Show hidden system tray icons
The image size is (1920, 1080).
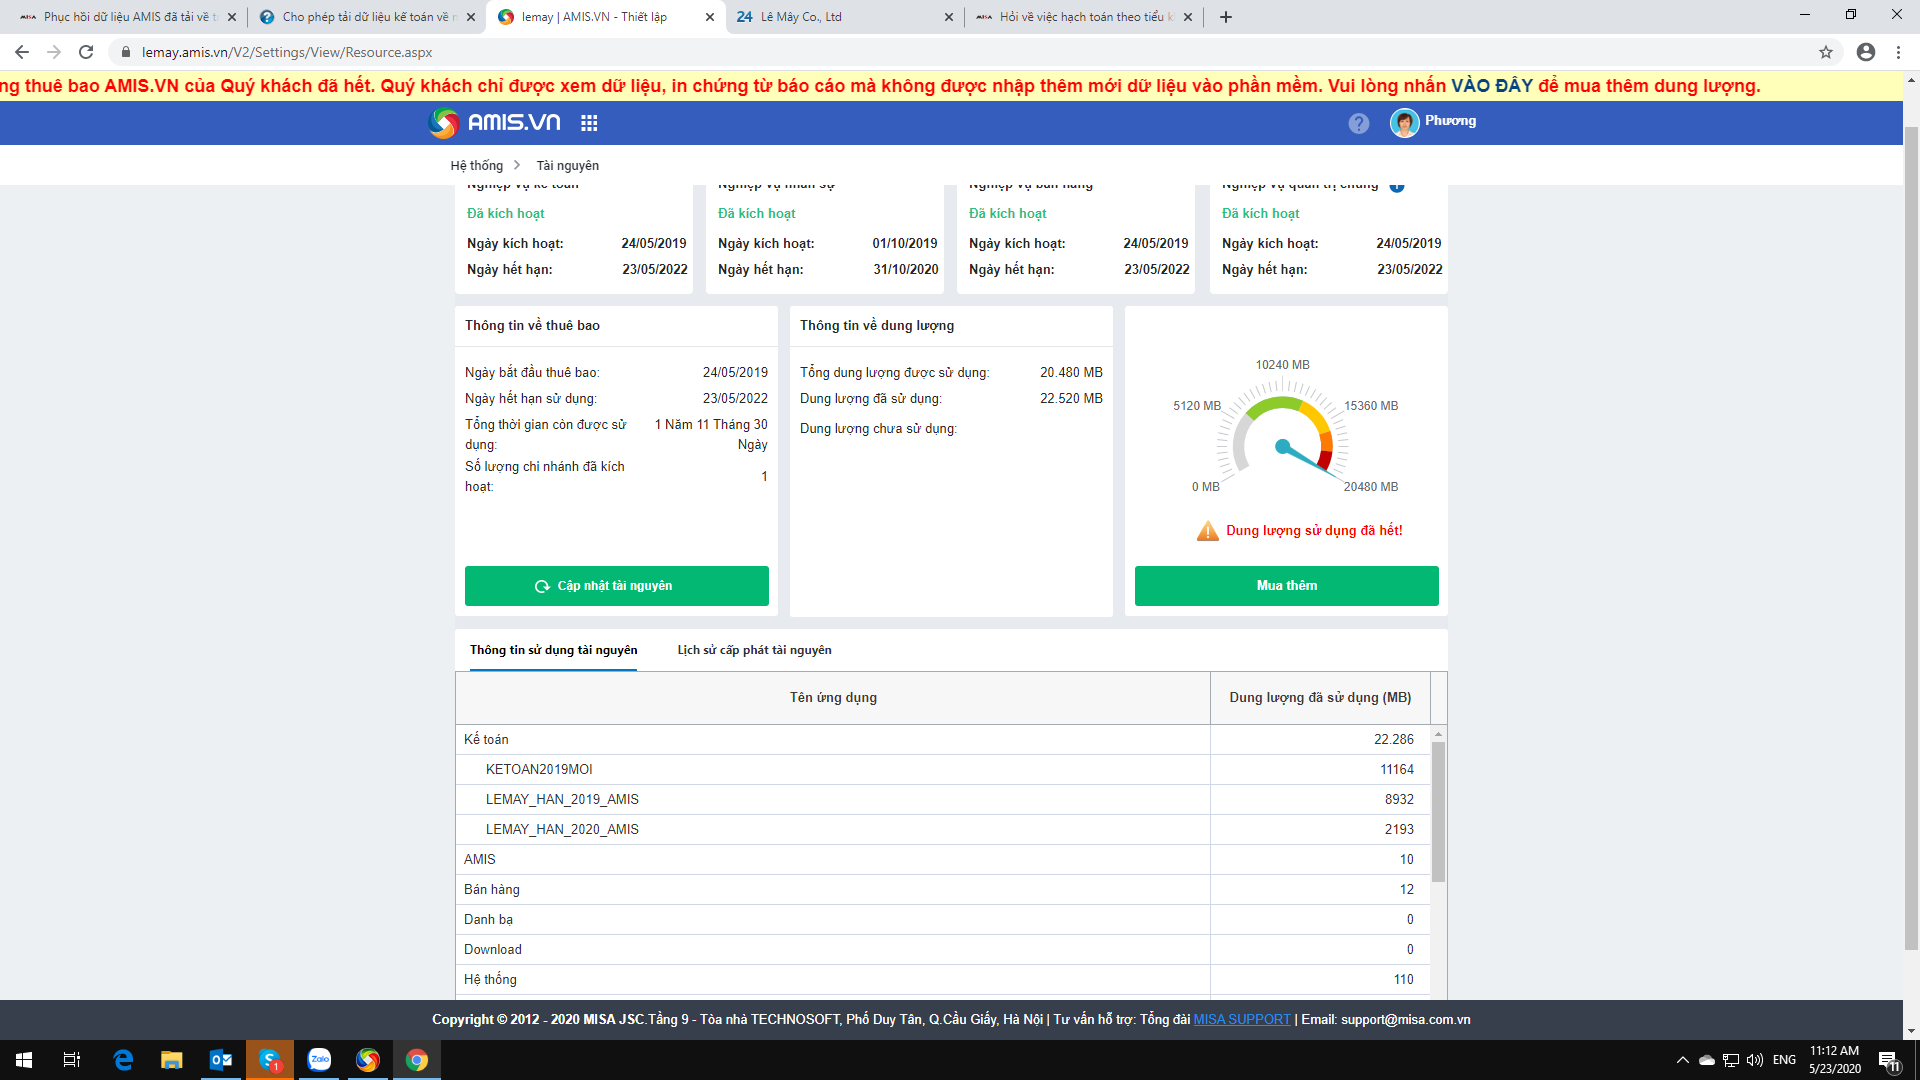[1682, 1060]
